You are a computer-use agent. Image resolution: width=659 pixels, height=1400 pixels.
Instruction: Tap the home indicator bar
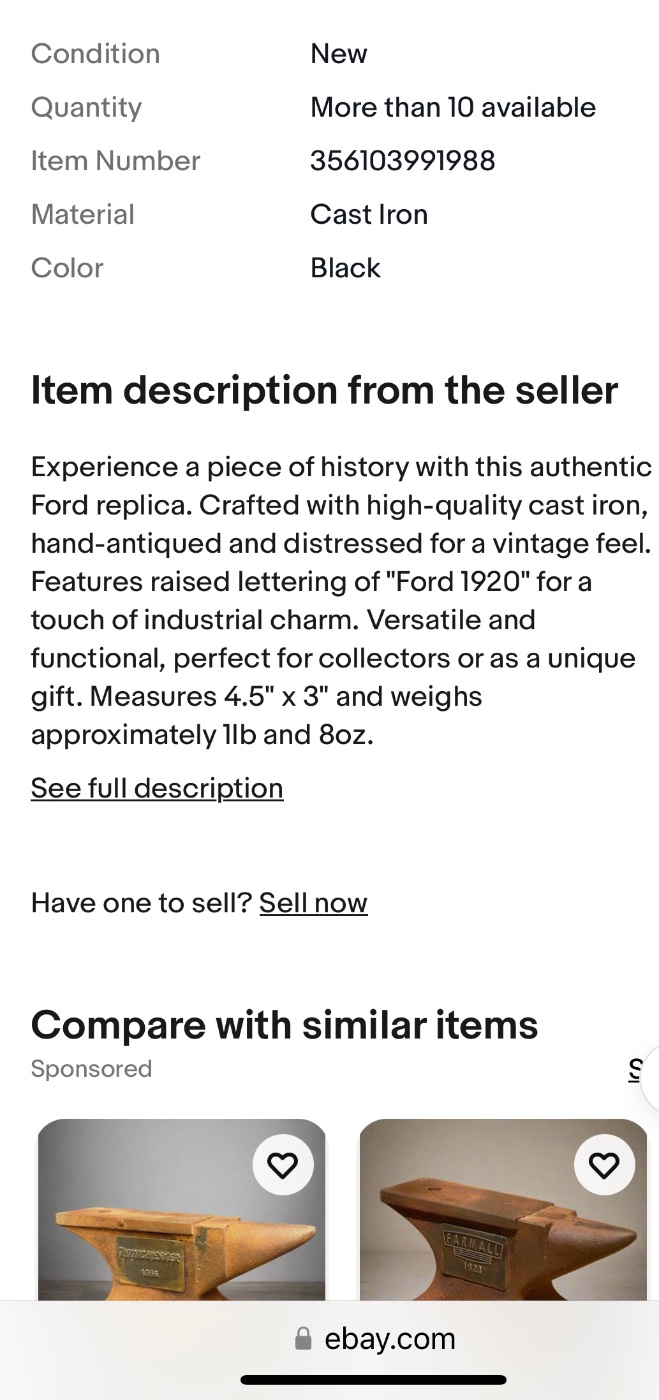click(x=373, y=1380)
